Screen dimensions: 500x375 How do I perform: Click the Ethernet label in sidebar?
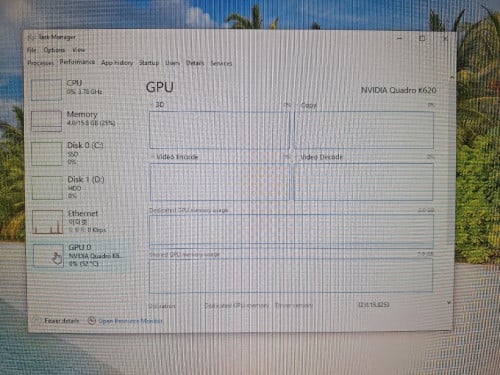[83, 213]
